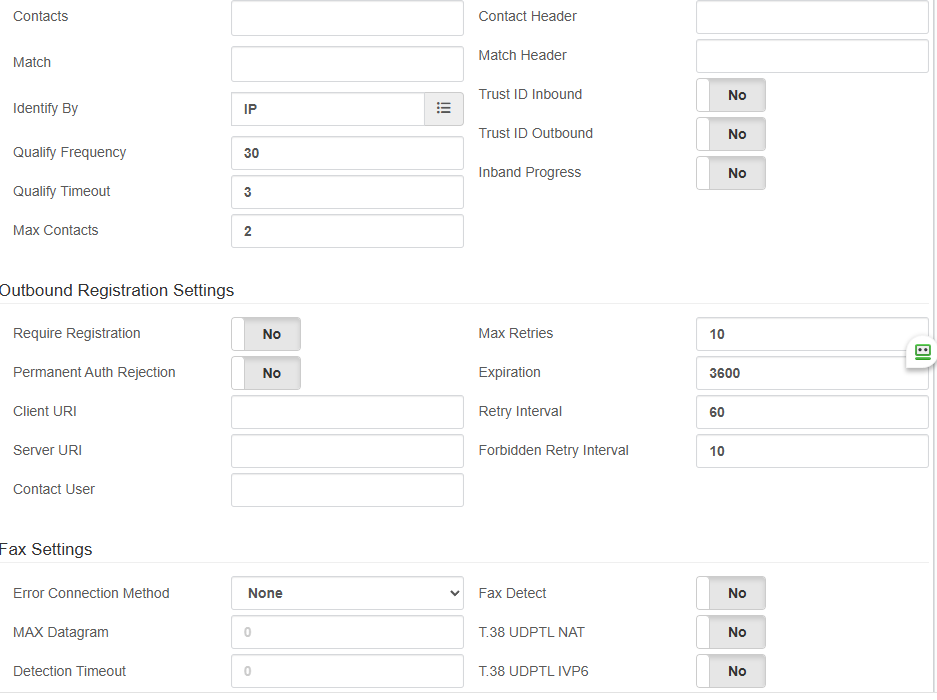937x700 pixels.
Task: Focus the Expiration field showing 3600
Action: (812, 373)
